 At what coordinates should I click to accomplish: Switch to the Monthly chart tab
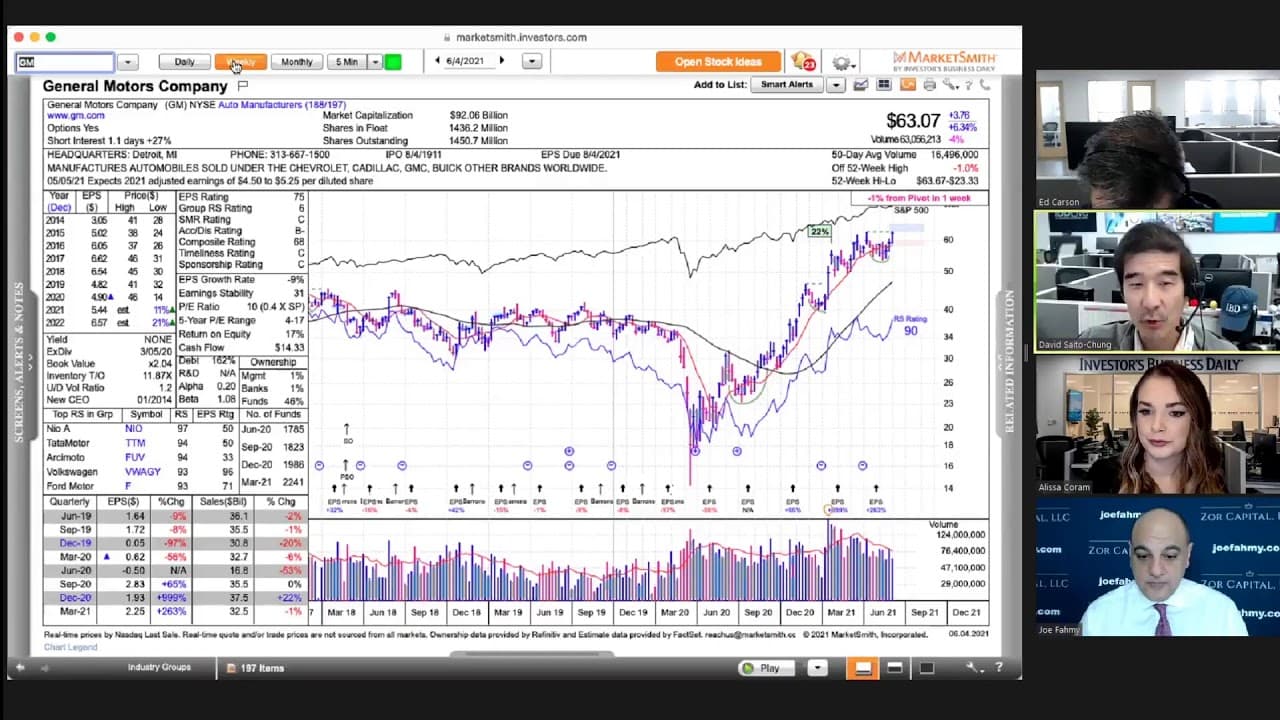click(296, 62)
